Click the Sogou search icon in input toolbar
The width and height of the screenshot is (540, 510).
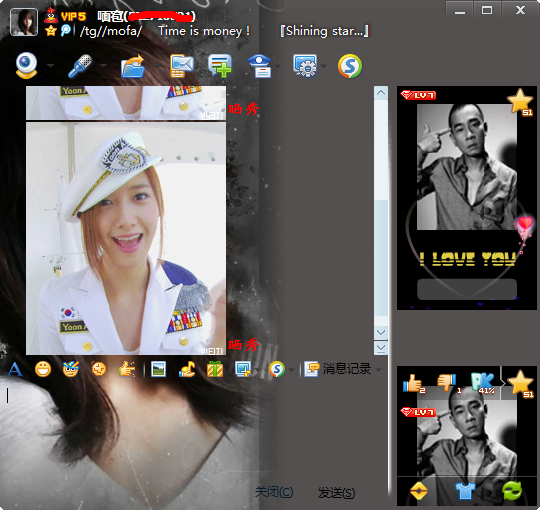point(277,370)
